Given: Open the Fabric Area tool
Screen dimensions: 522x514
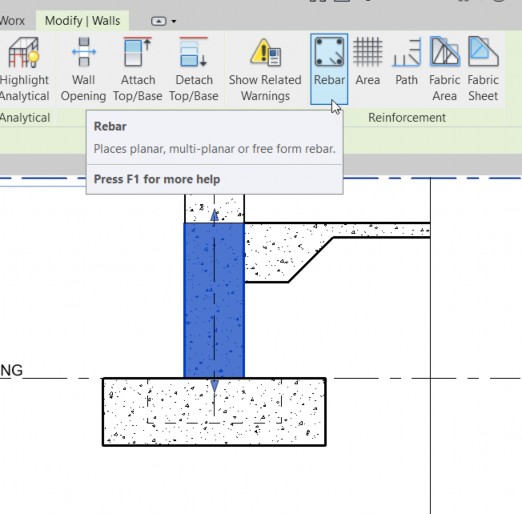Looking at the screenshot, I should point(444,69).
